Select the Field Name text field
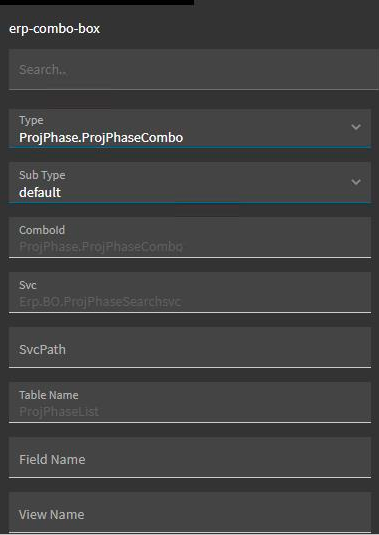The image size is (379, 535). coord(190,458)
